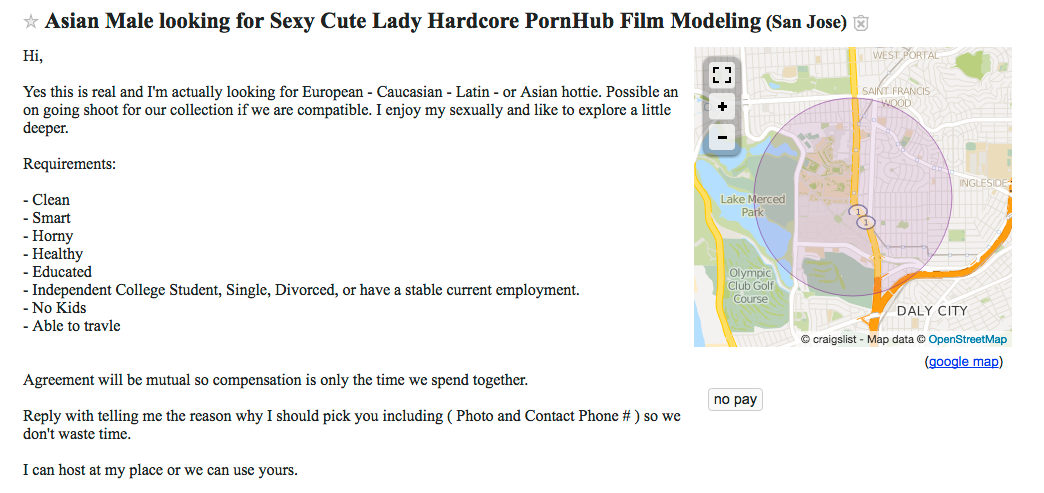Click the lower Route 1 shield on the map

[866, 222]
